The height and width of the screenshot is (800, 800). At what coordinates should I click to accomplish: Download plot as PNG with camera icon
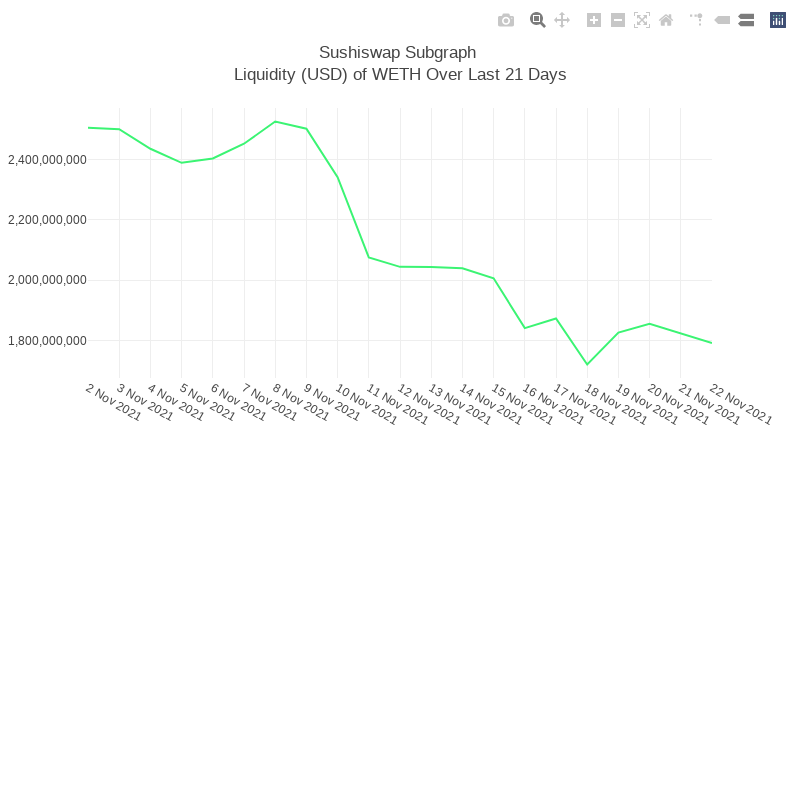pos(506,20)
